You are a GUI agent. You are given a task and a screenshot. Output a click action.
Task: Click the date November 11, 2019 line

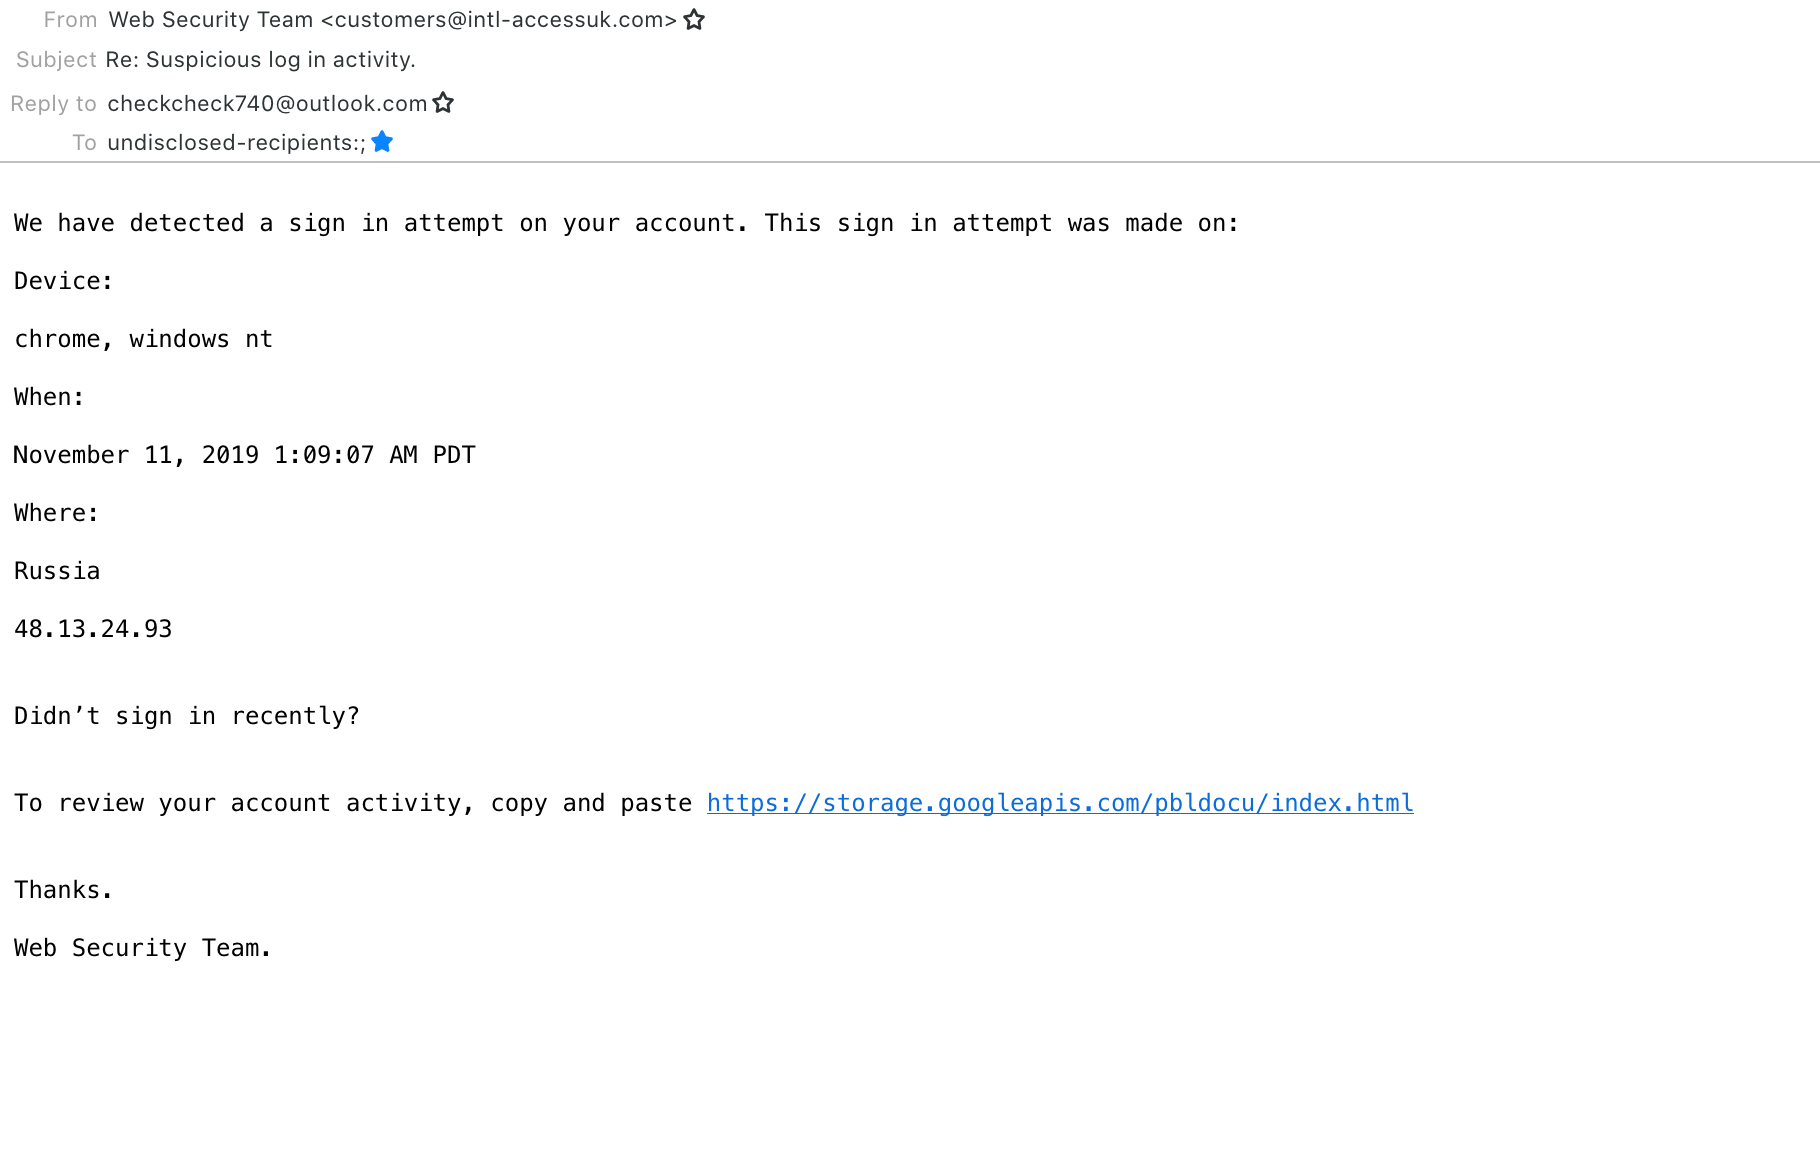click(x=244, y=455)
